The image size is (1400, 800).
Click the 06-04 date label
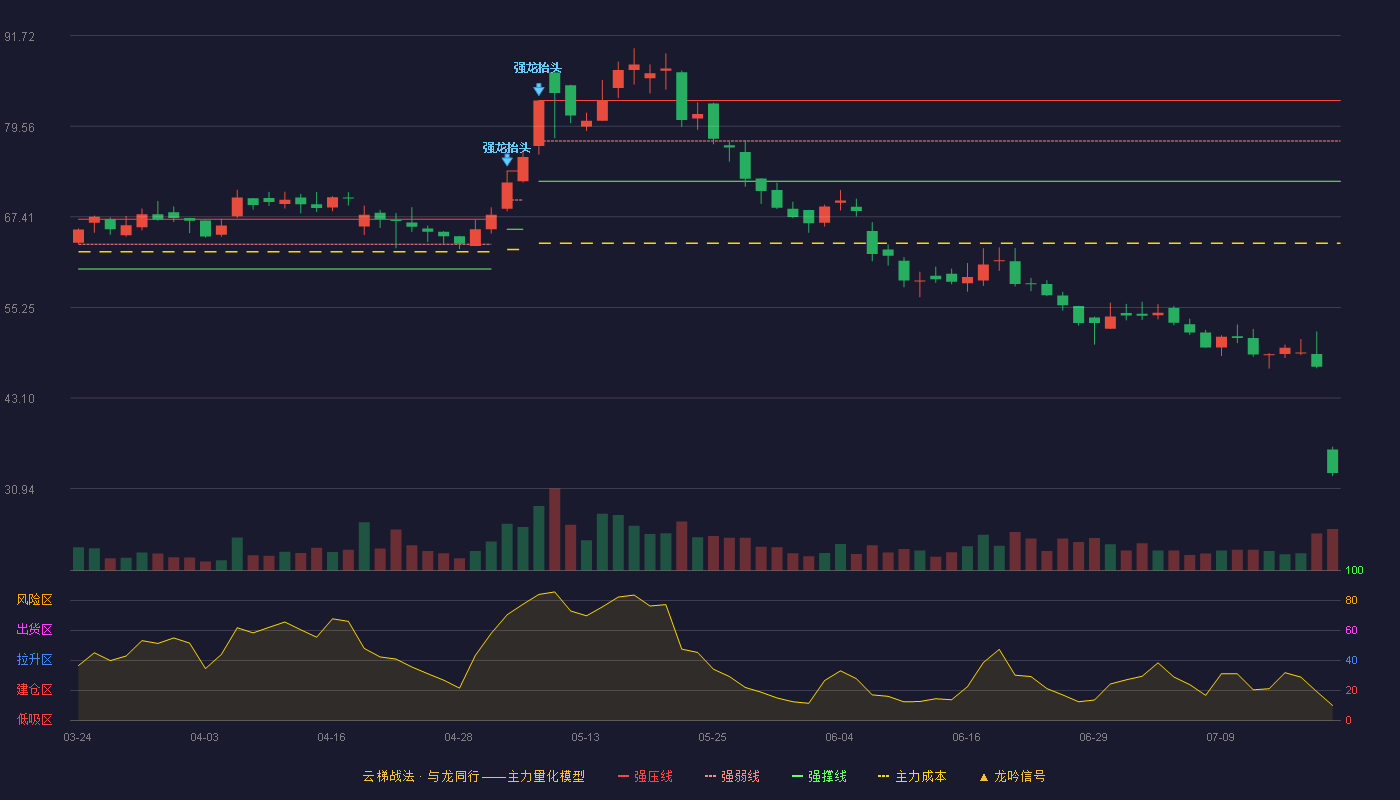(x=839, y=737)
